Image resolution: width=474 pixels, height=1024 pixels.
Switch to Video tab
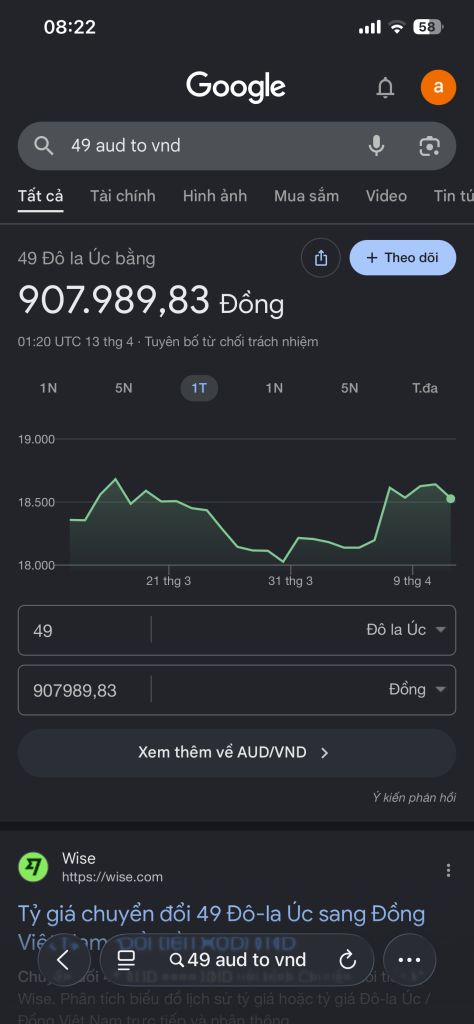pos(386,196)
